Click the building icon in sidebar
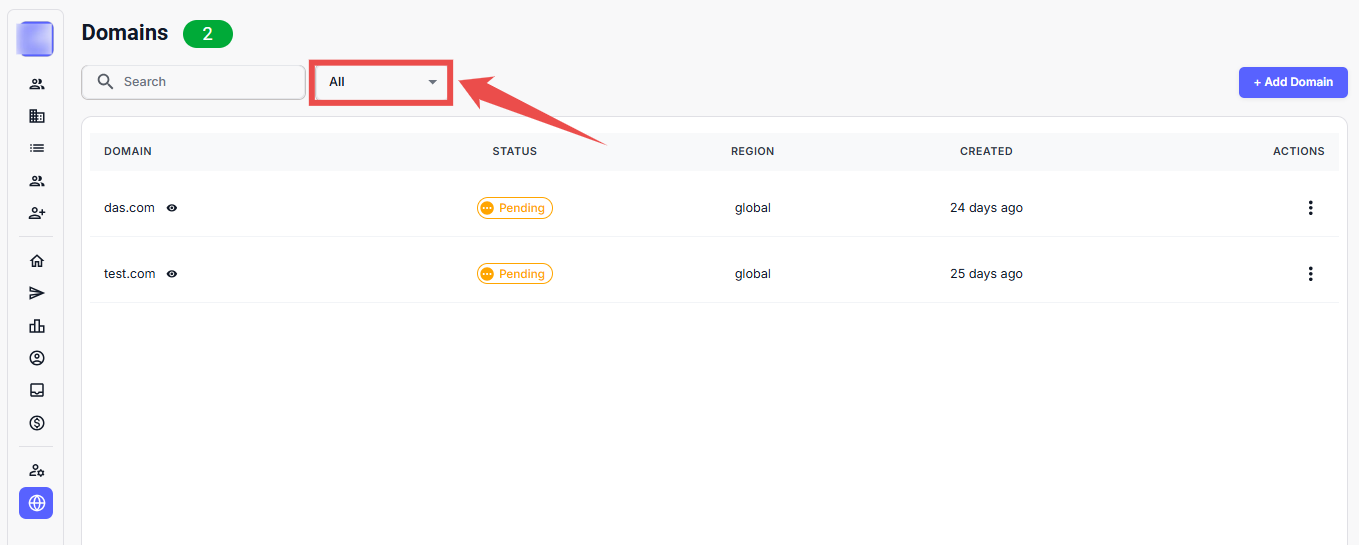1359x545 pixels. (37, 116)
